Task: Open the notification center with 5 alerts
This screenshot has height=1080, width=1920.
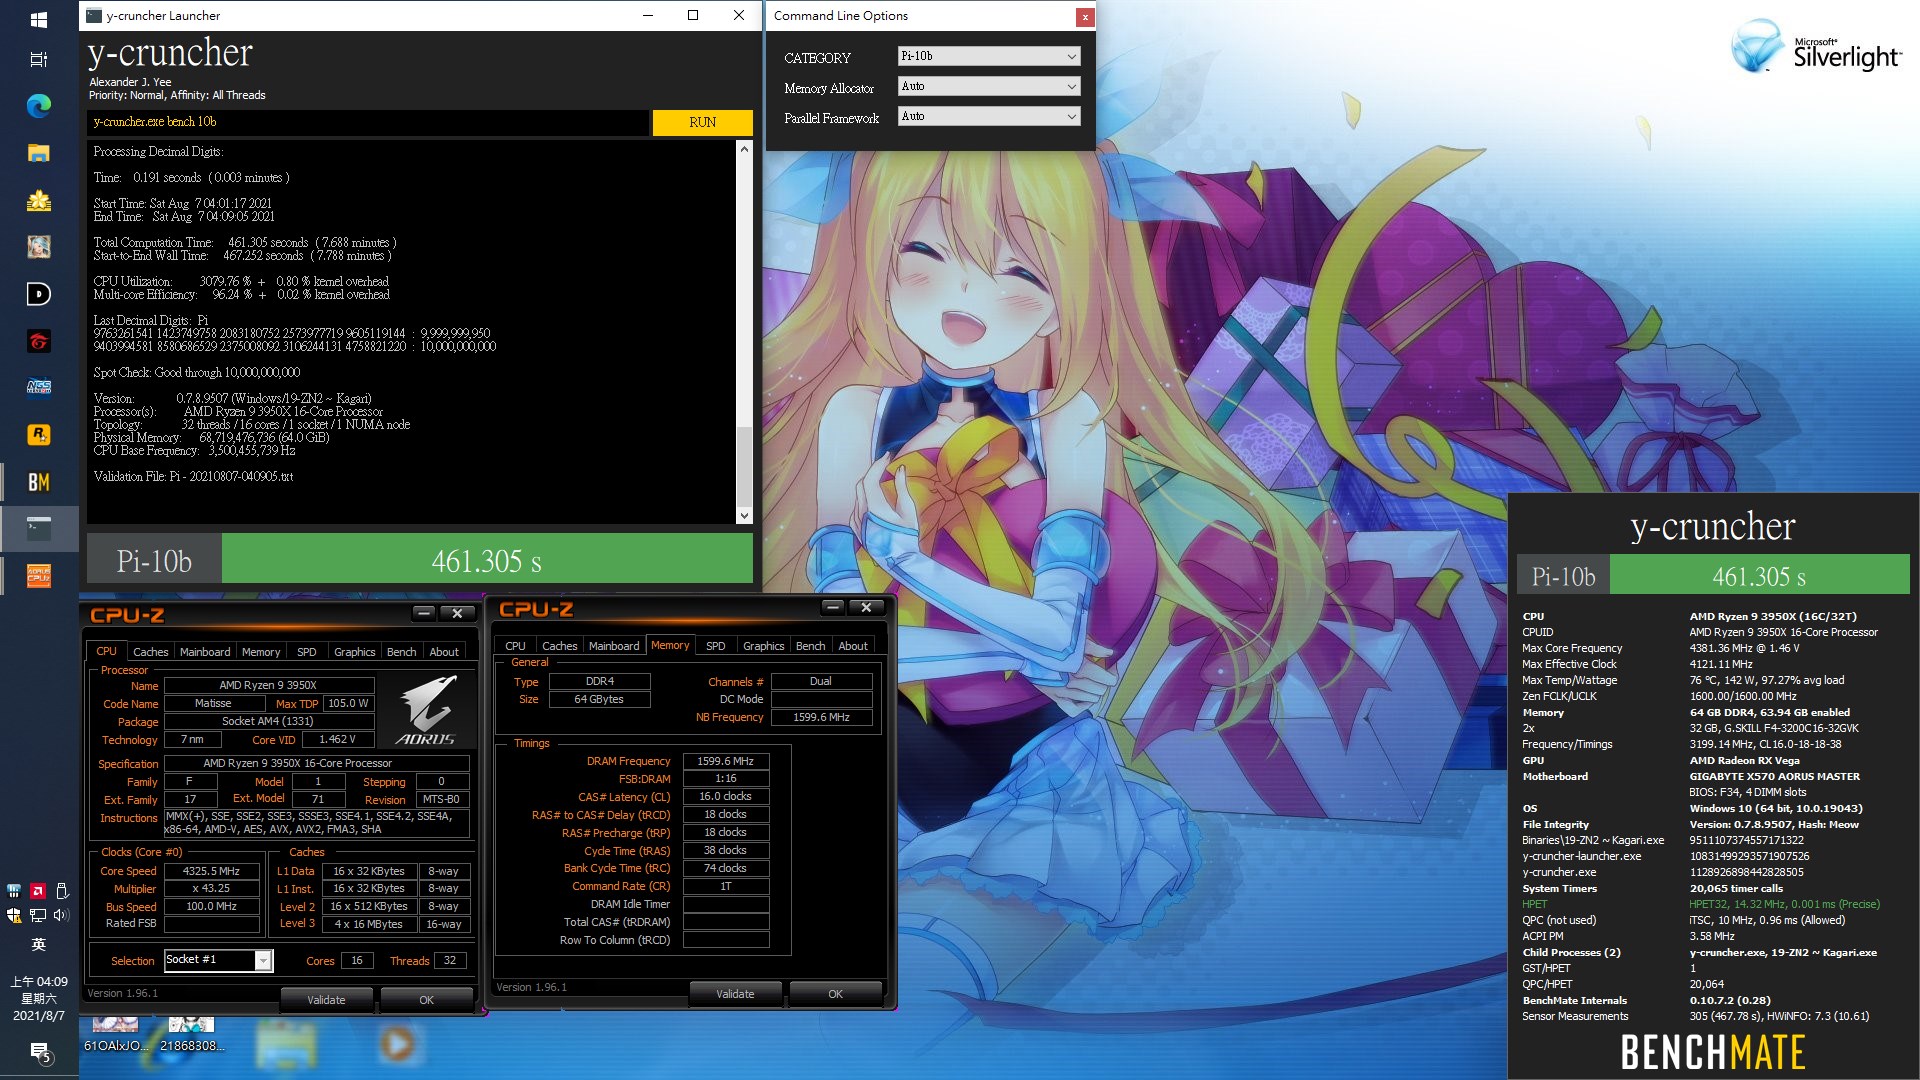Action: pos(40,1052)
